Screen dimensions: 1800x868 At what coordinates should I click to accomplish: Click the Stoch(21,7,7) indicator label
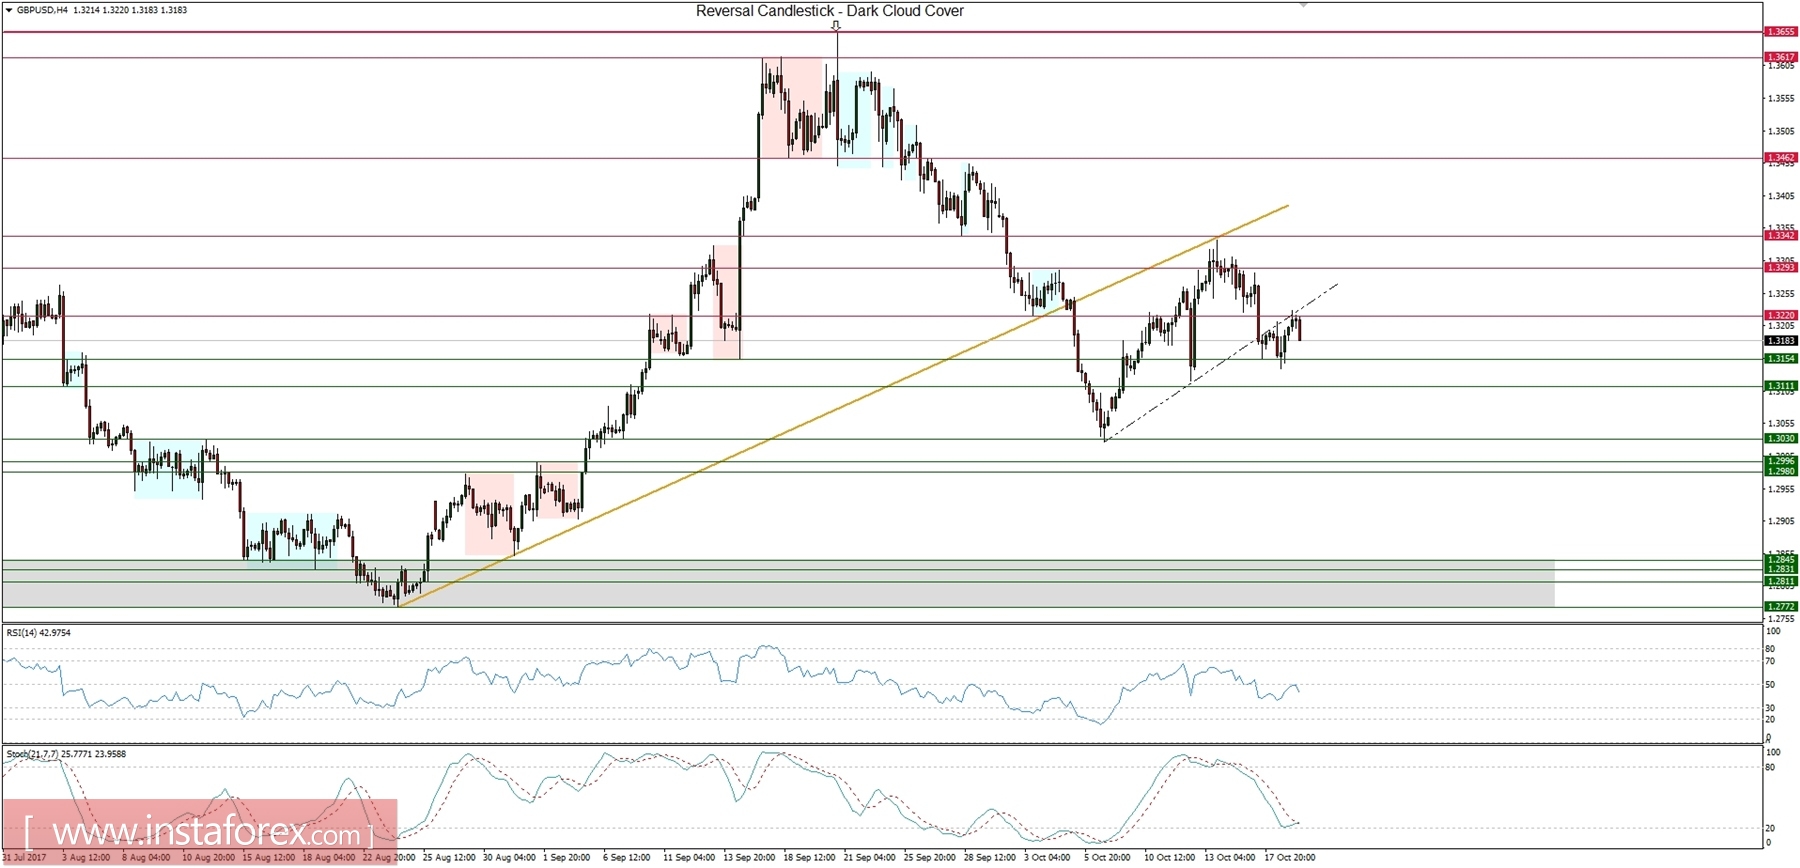(66, 754)
